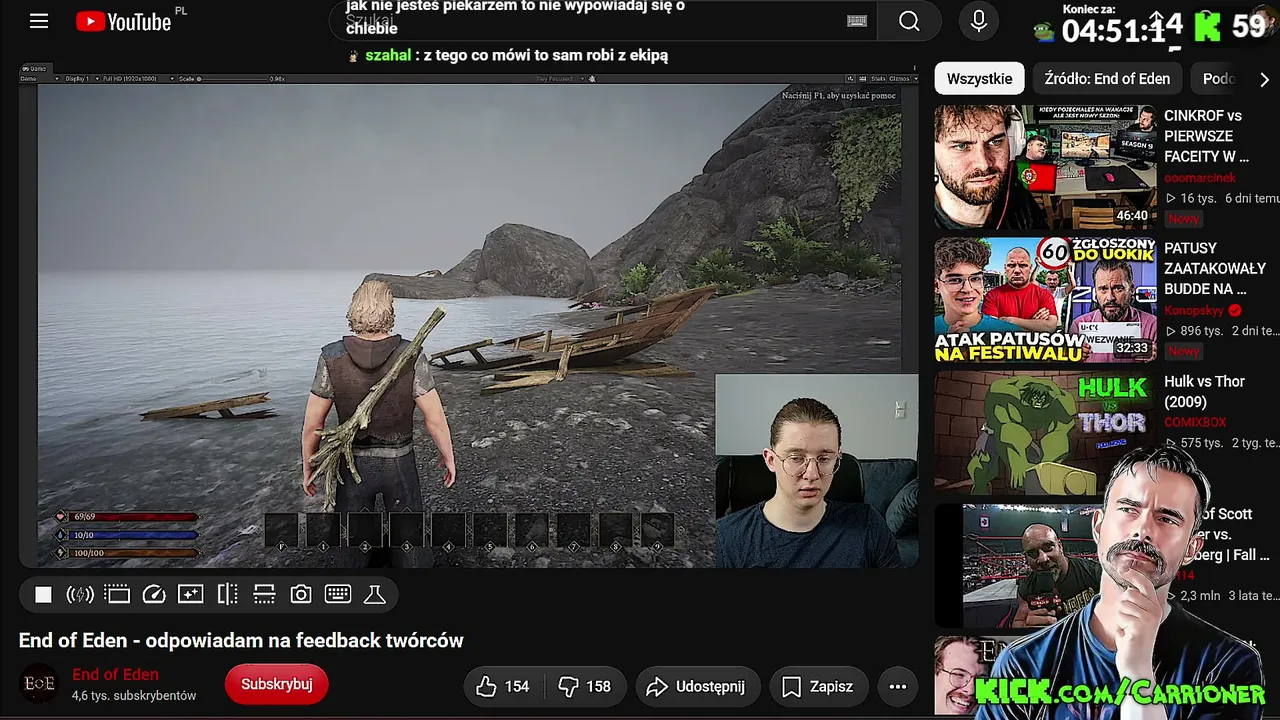Image resolution: width=1280 pixels, height=720 pixels.
Task: Adjust the Scale slider in Unity game view
Action: [x=234, y=78]
